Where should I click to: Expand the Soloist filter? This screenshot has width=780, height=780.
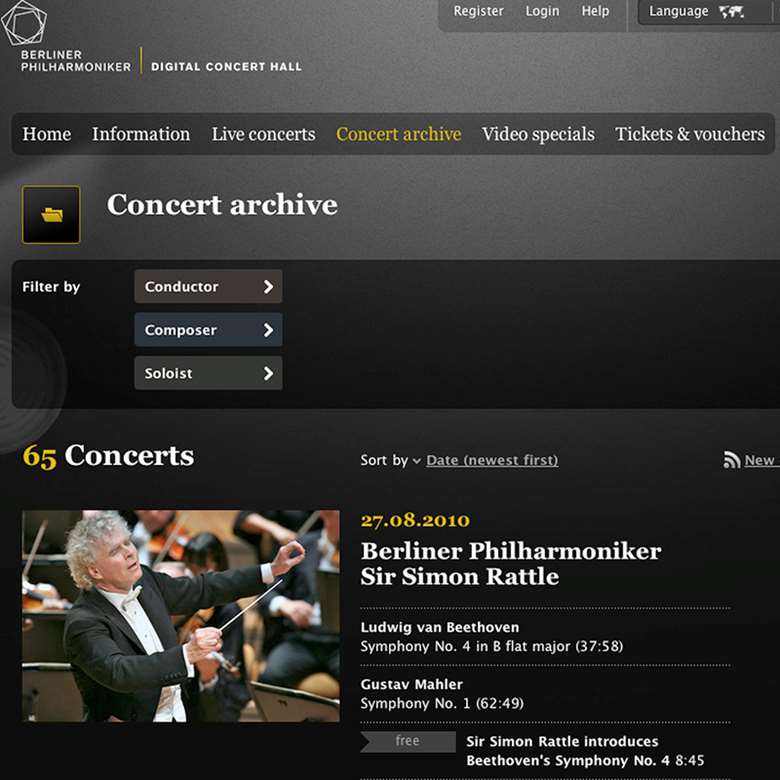click(x=208, y=373)
